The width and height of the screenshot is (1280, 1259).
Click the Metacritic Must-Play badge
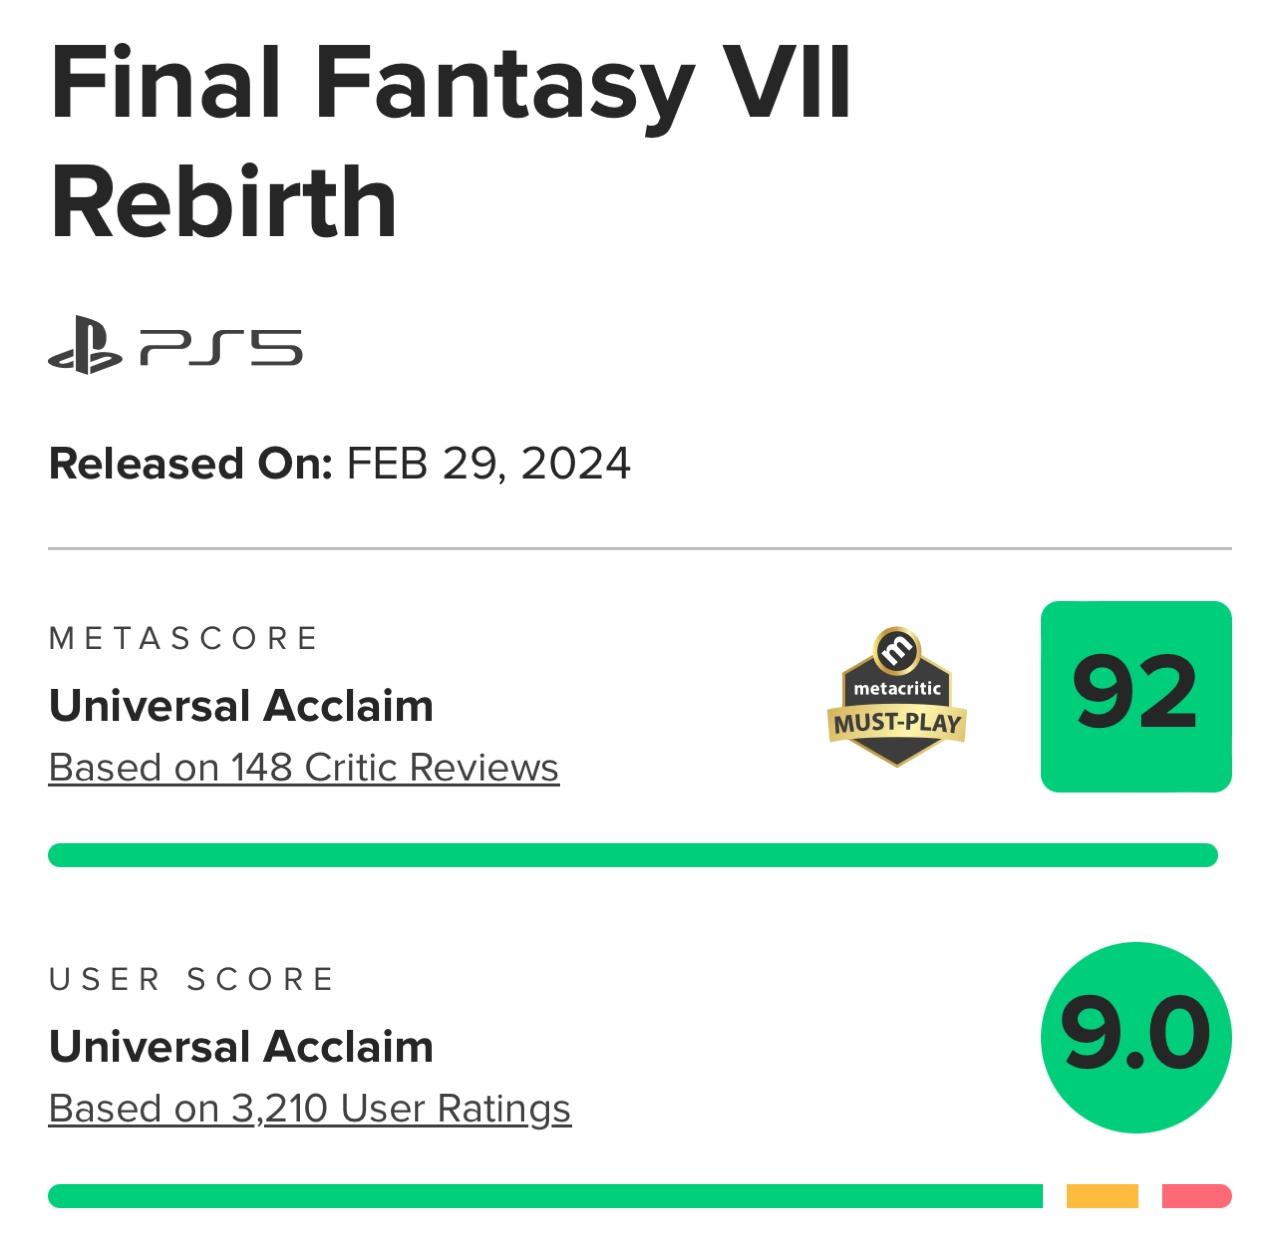click(x=896, y=698)
